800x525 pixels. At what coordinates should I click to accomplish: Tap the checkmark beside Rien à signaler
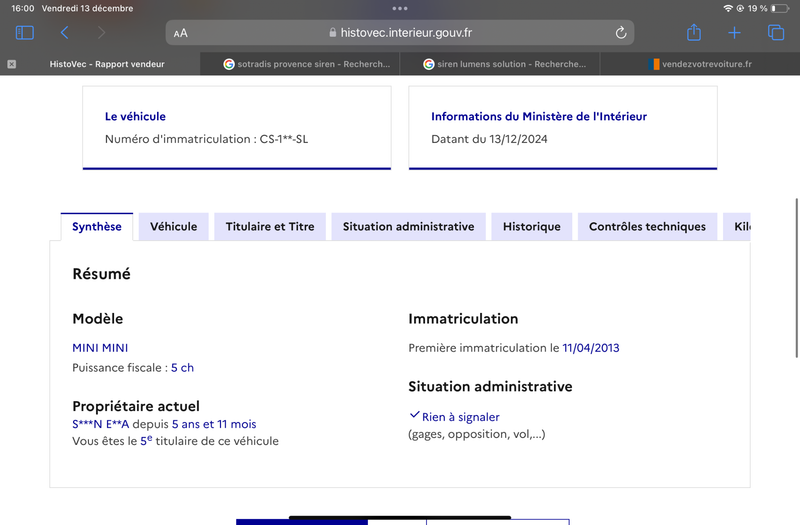click(414, 415)
